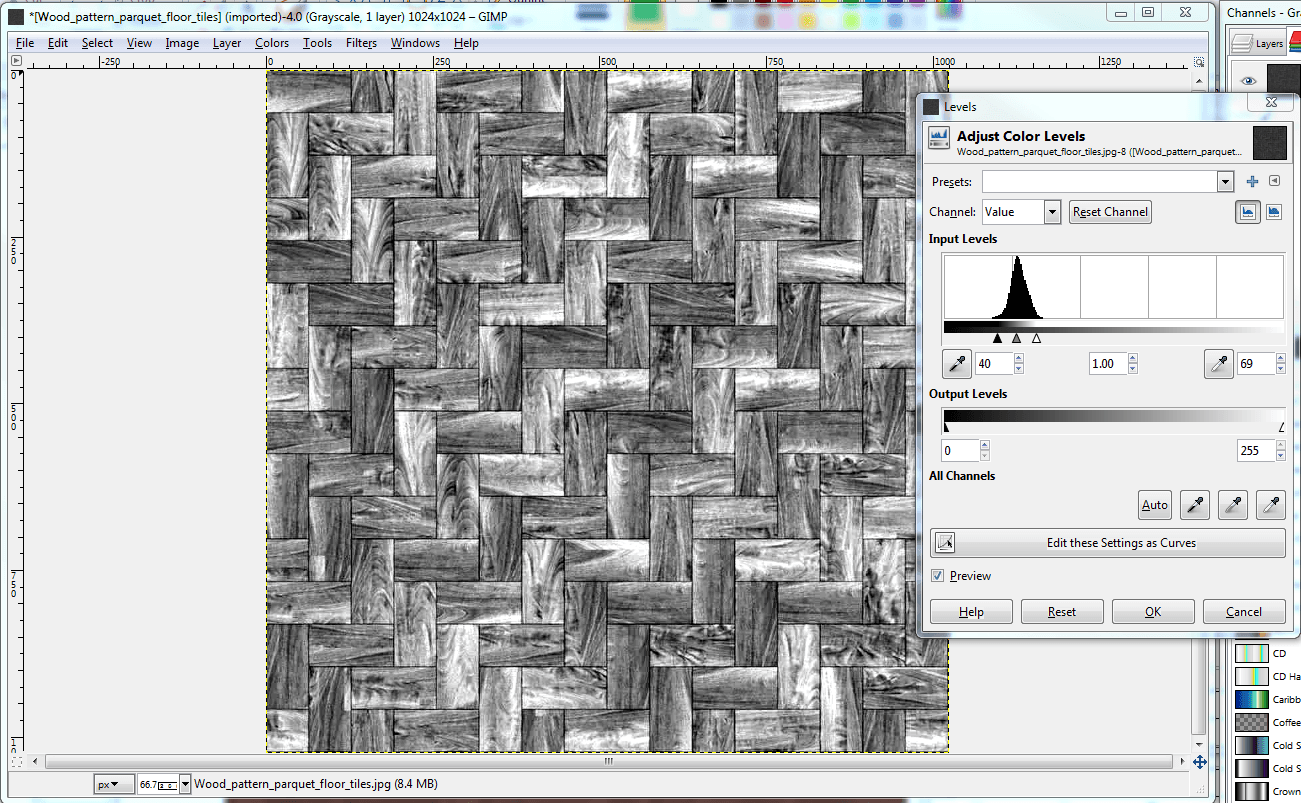Click the Reset Channel button
The image size is (1301, 803).
(x=1110, y=212)
